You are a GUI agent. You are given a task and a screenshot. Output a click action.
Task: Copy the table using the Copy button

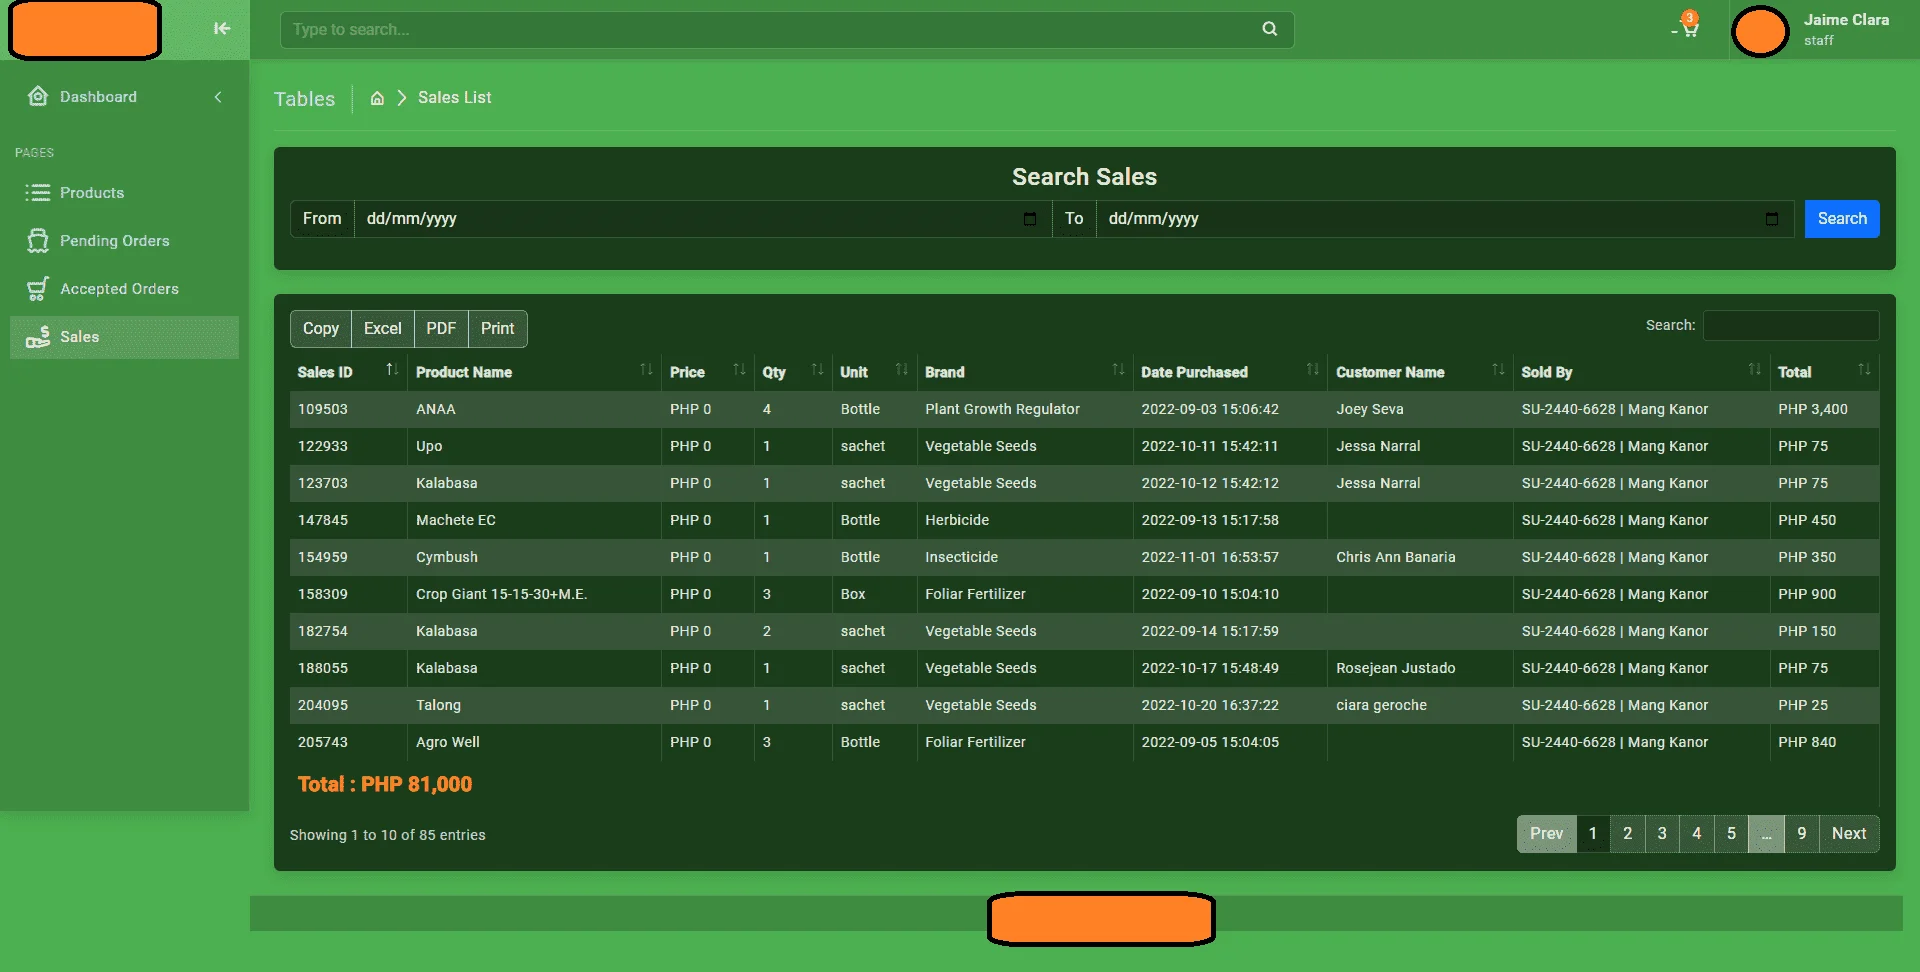pos(321,329)
